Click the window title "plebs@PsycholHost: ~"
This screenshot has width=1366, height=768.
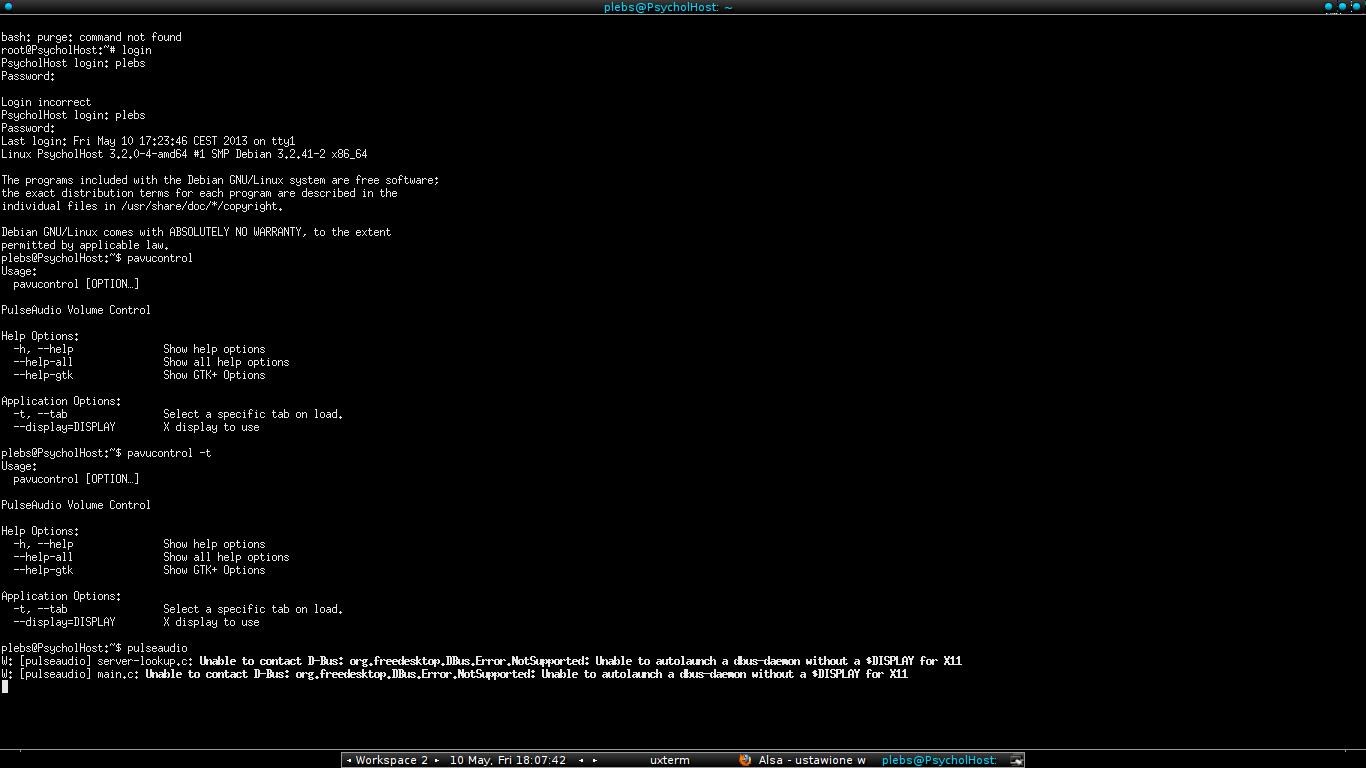668,7
